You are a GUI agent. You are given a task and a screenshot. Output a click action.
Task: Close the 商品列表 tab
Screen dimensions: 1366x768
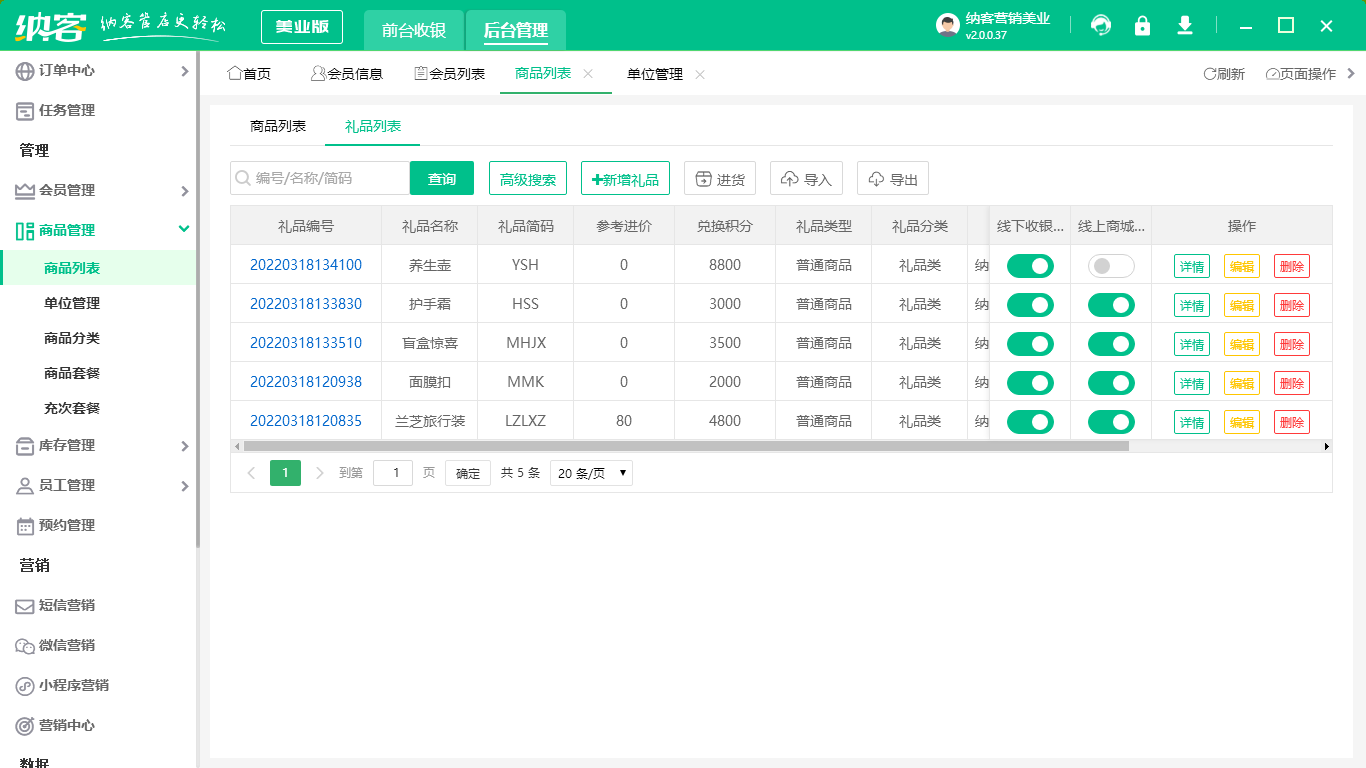(x=588, y=74)
